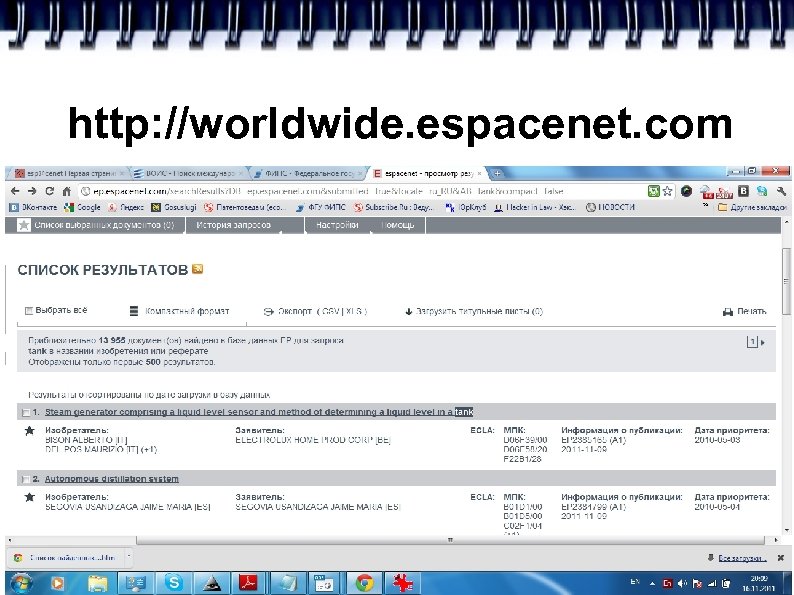Check the box for result 1 Steam generator
The width and height of the screenshot is (794, 595).
(x=25, y=412)
